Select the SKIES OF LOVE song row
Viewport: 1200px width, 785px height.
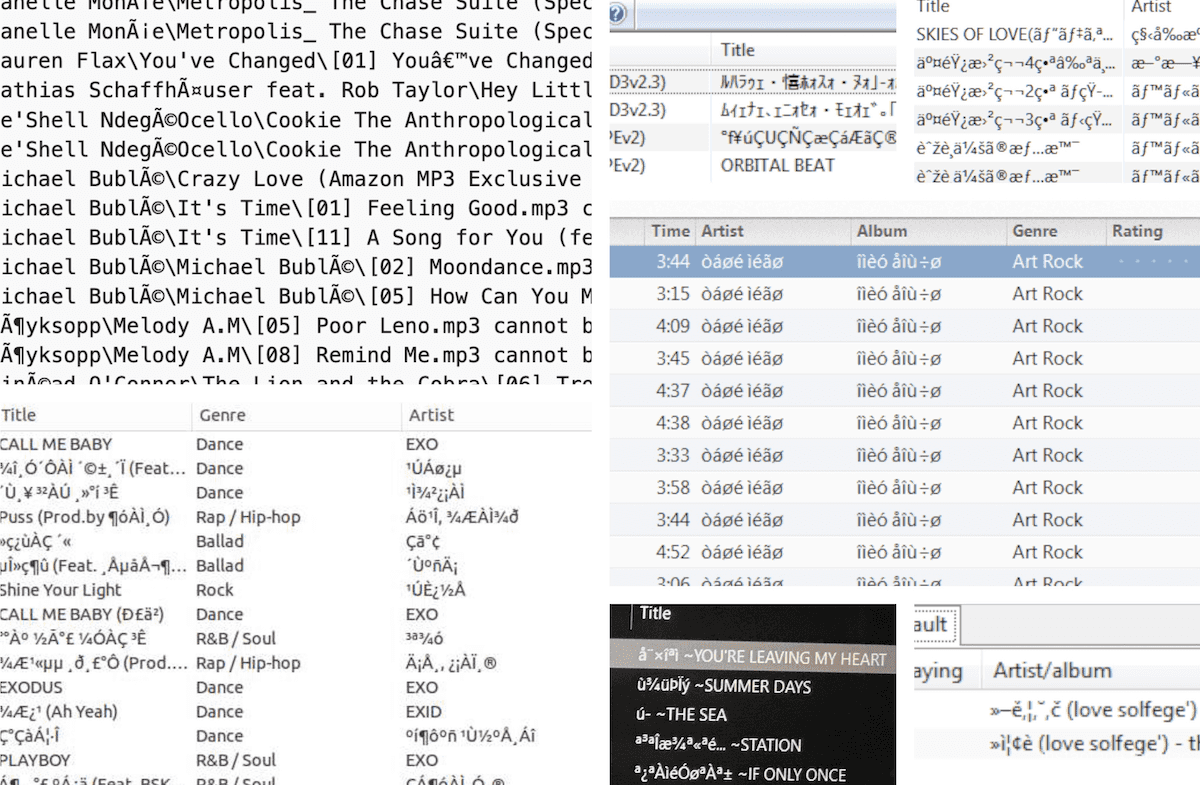click(x=1000, y=33)
